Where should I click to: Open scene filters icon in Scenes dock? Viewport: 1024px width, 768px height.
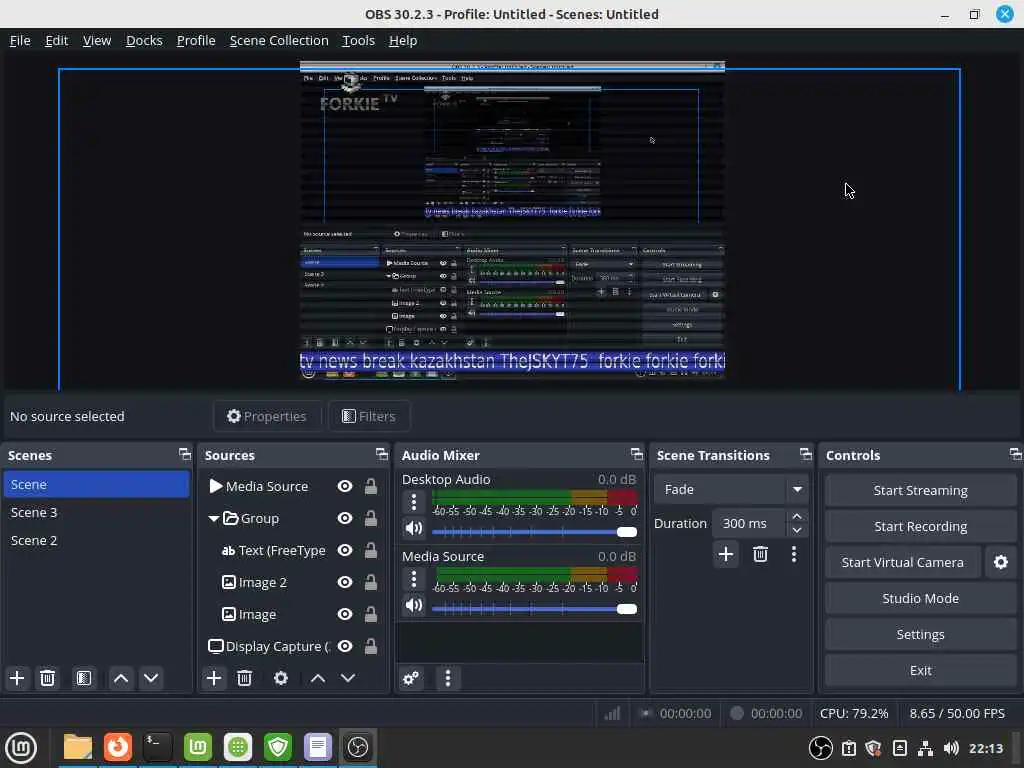pos(84,678)
